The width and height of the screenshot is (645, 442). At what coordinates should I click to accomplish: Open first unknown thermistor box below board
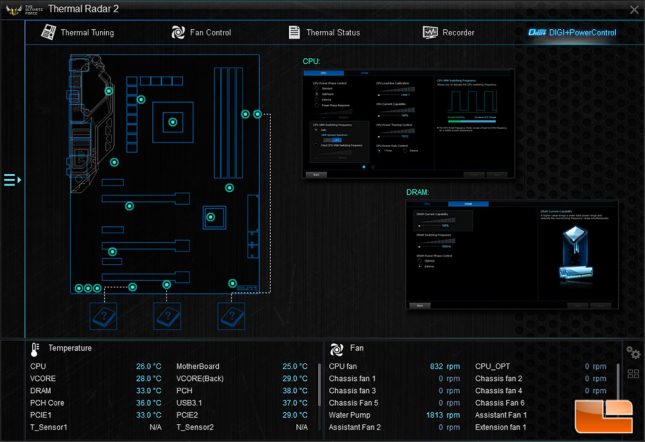(103, 316)
